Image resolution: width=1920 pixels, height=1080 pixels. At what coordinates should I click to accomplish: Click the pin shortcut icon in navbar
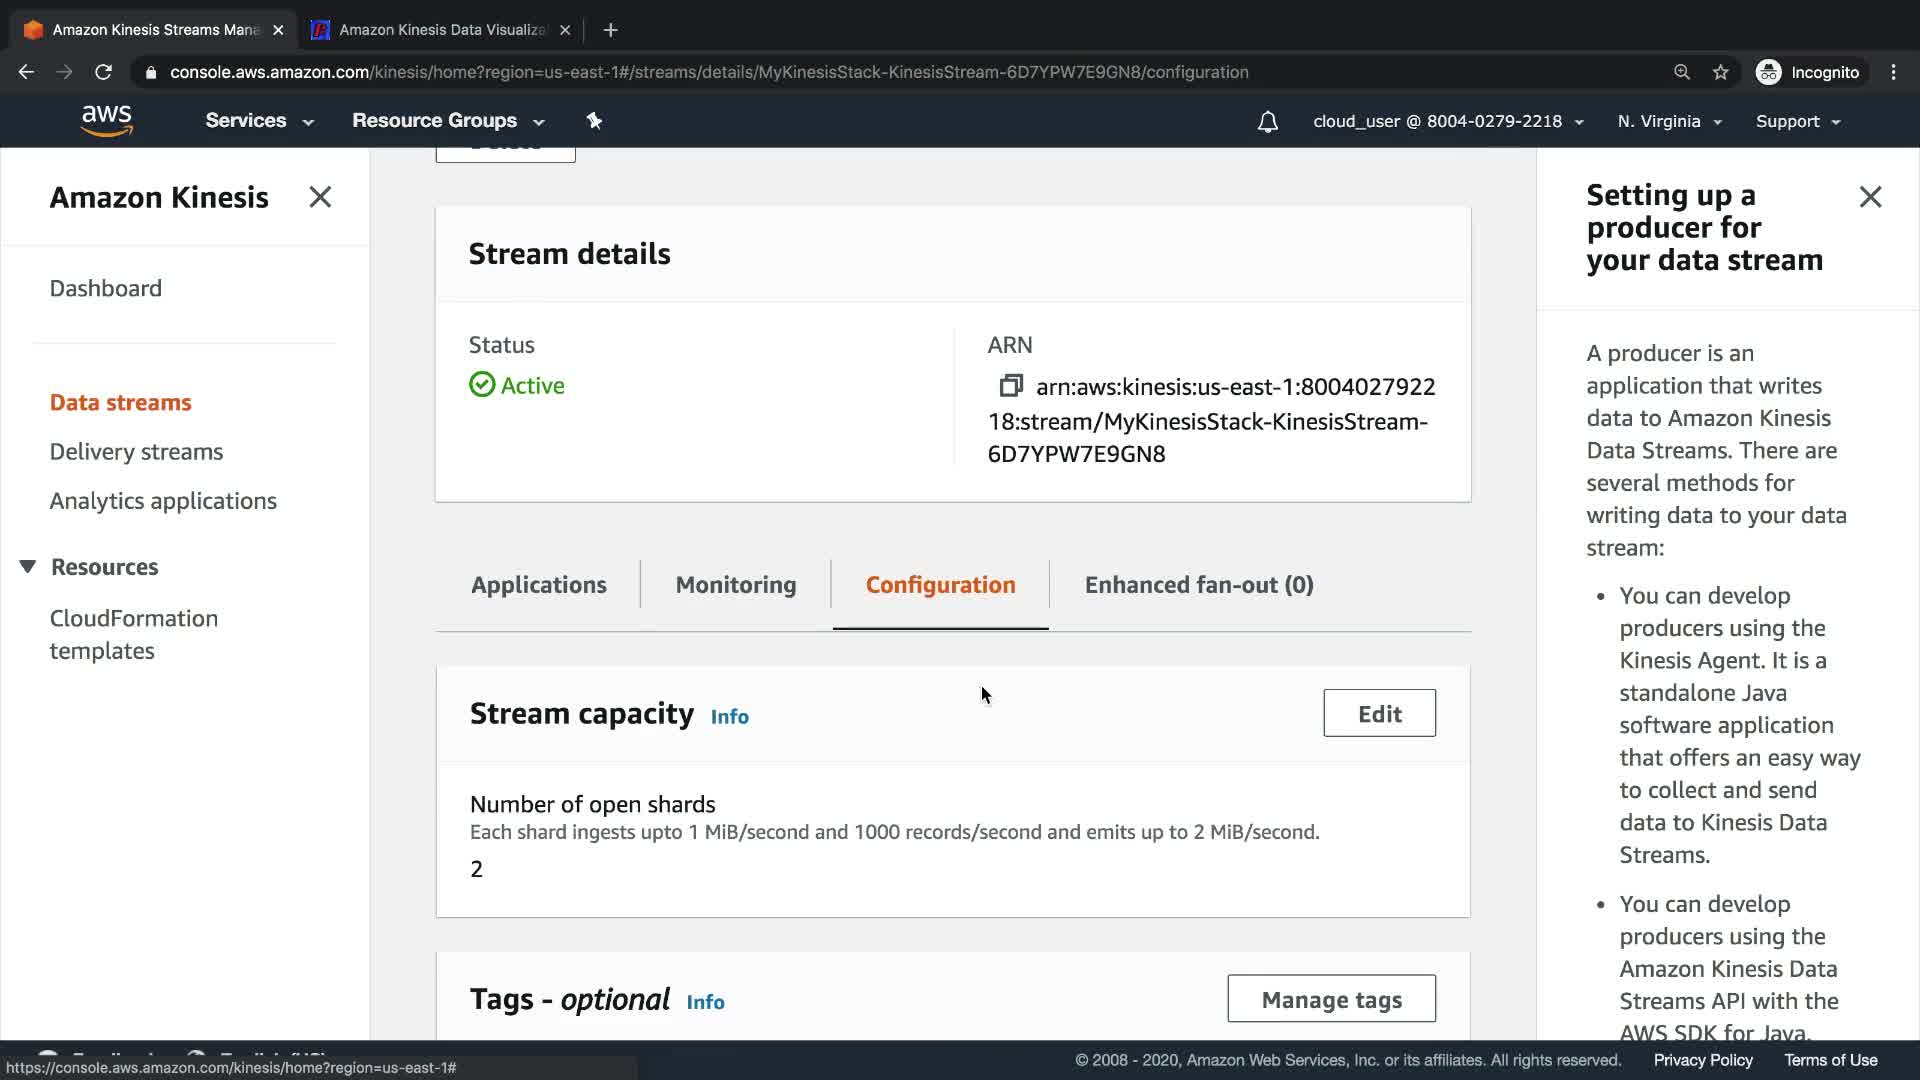pos(594,121)
